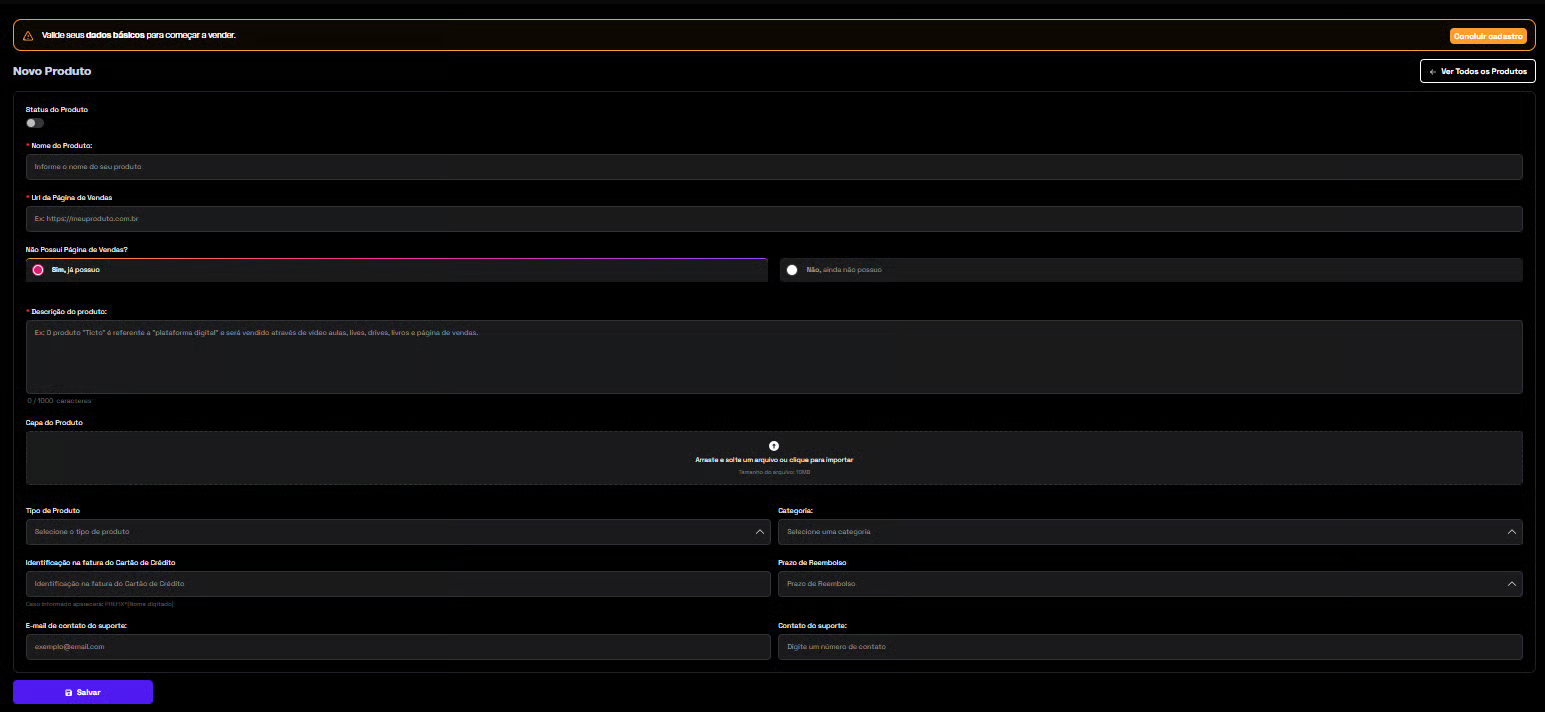Click the Contato do suporte number field

(1150, 647)
